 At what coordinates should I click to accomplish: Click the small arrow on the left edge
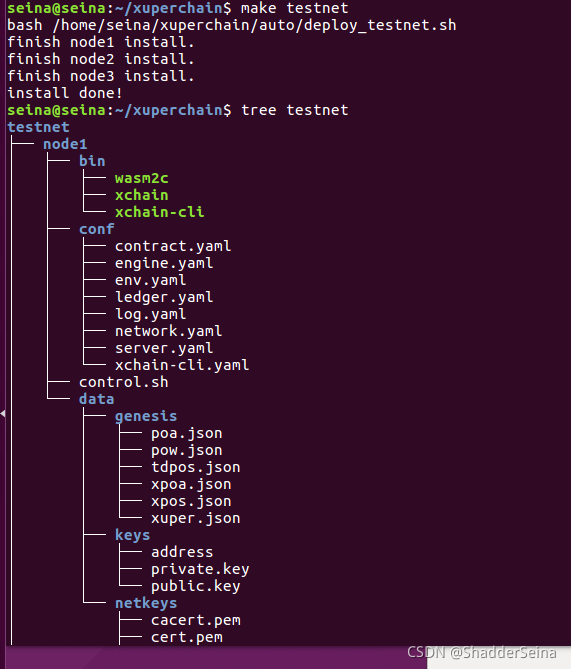(3, 413)
